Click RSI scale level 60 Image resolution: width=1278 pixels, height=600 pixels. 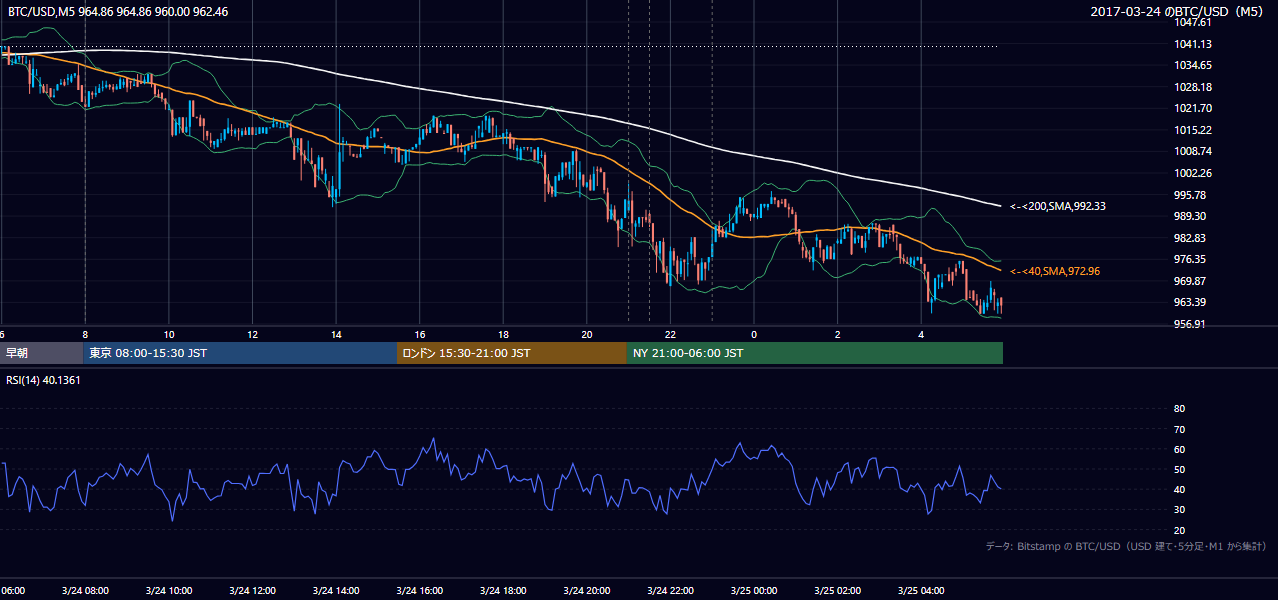point(1179,449)
